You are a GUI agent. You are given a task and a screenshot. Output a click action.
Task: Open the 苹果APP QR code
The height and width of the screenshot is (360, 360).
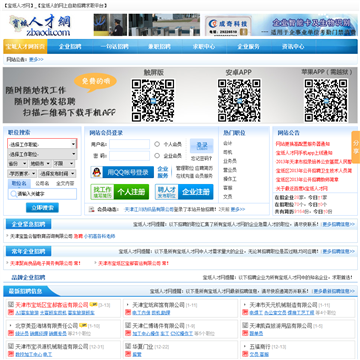pos(326,100)
